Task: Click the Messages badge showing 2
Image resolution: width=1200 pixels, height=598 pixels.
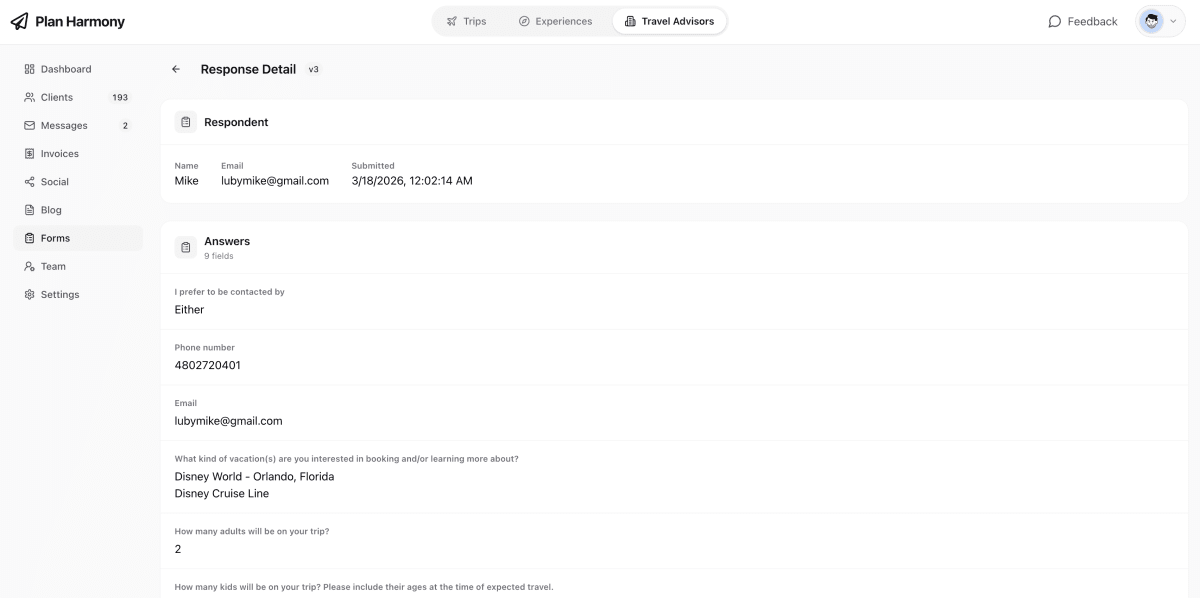Action: tap(125, 126)
